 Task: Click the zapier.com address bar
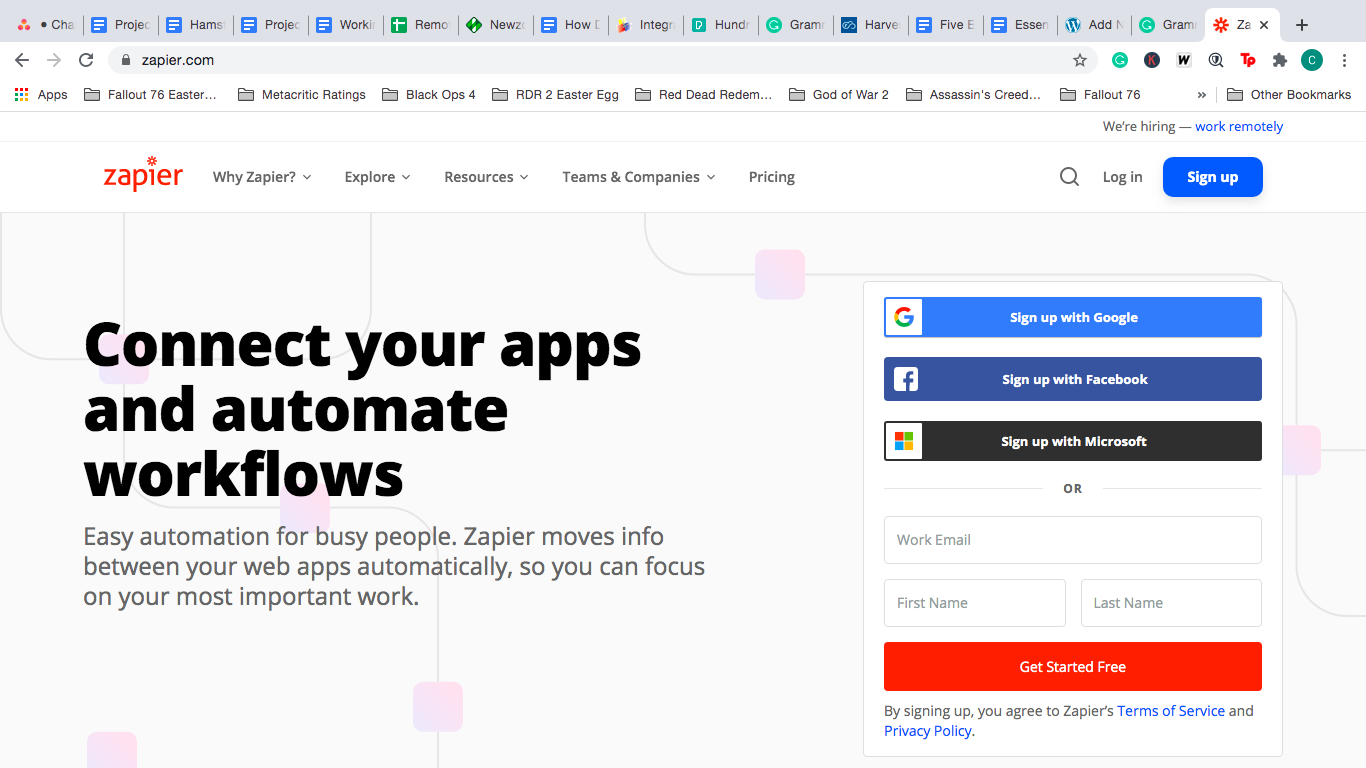600,60
